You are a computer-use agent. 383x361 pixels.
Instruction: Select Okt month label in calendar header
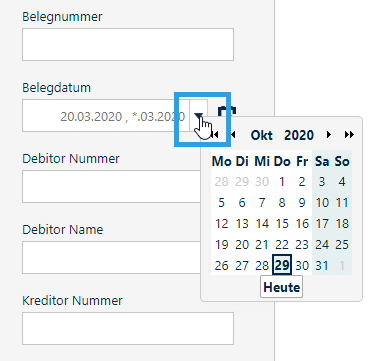[262, 135]
